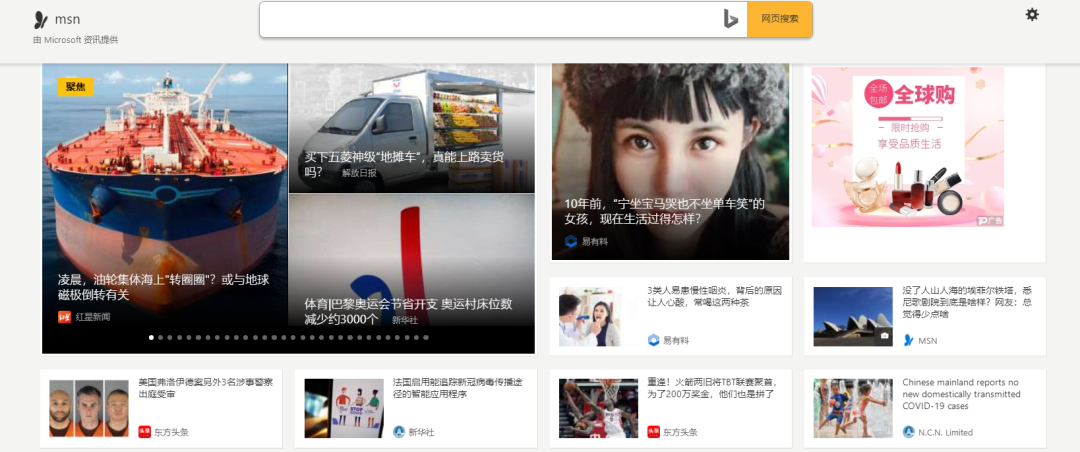The image size is (1080, 452).
Task: Open the Sydney Opera House thumbnail
Action: (852, 317)
